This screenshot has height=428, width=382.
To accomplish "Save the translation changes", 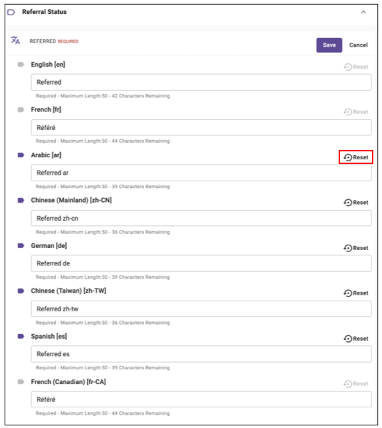I will (329, 45).
